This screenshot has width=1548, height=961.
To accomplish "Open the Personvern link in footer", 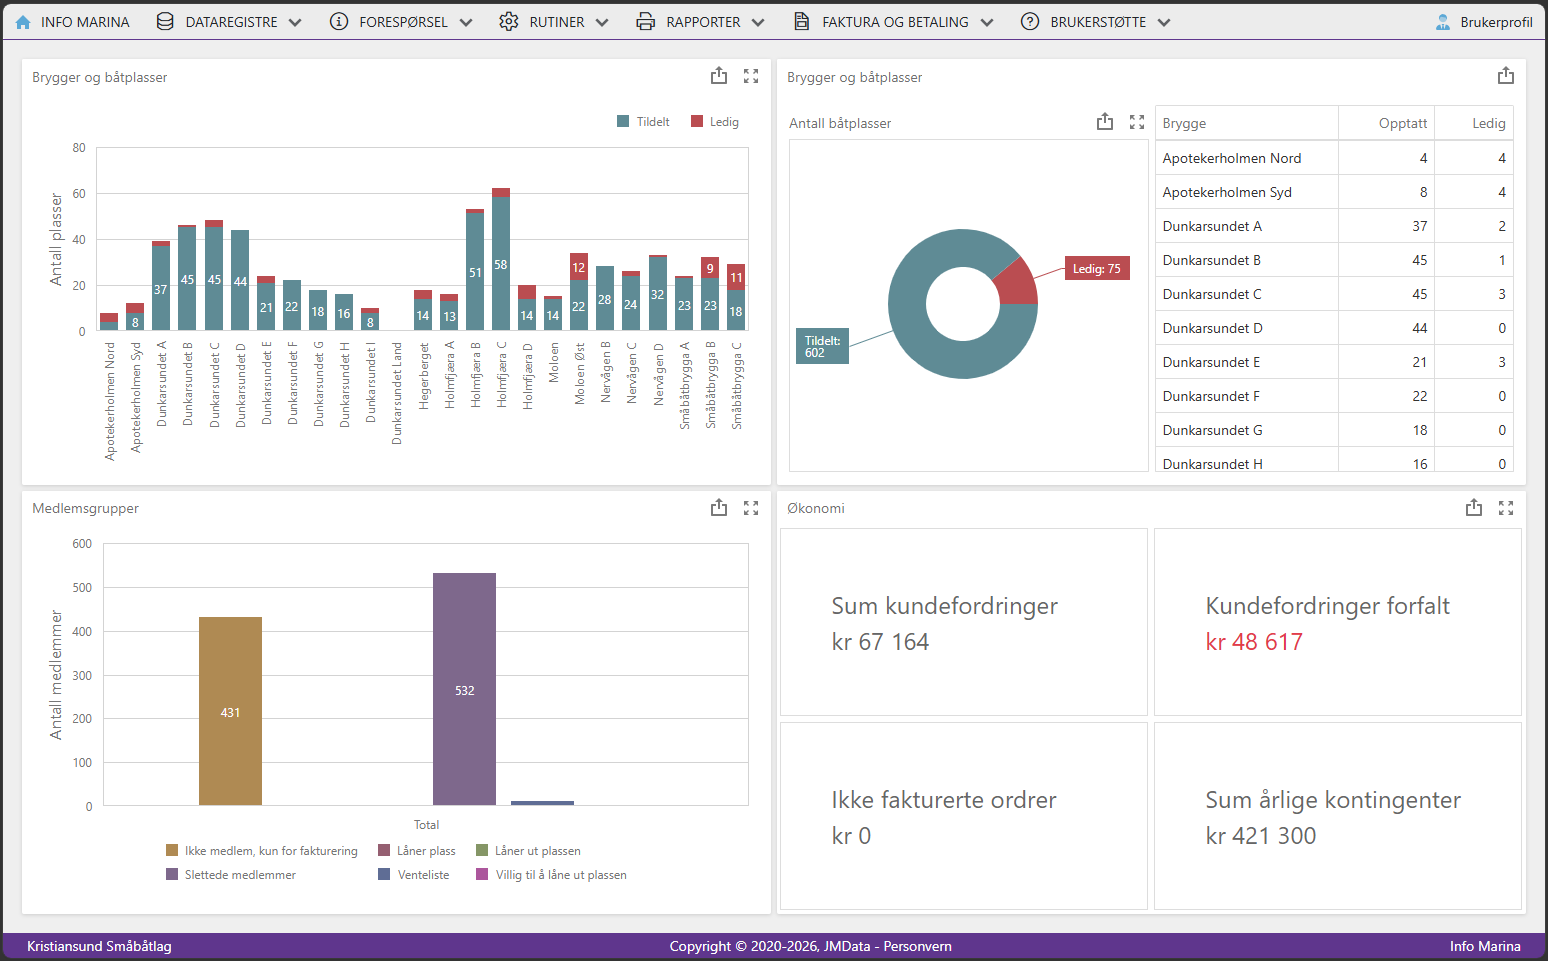I will [917, 946].
